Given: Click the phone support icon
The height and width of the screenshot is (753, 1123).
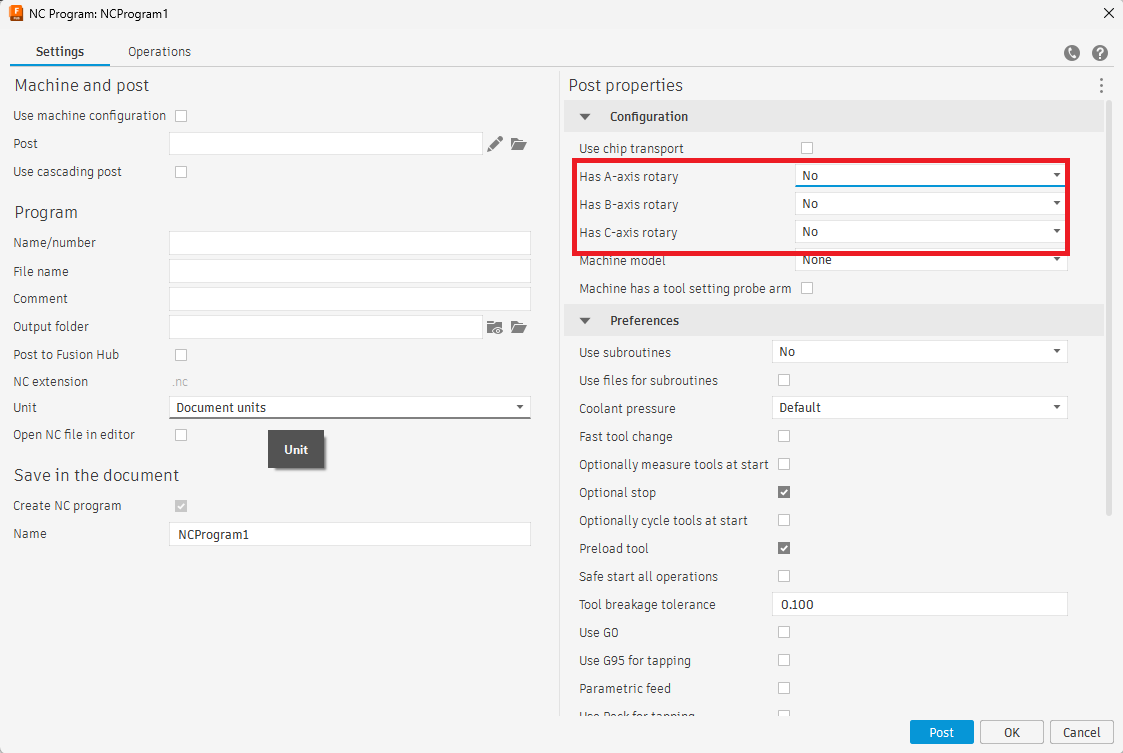Looking at the screenshot, I should tap(1071, 53).
